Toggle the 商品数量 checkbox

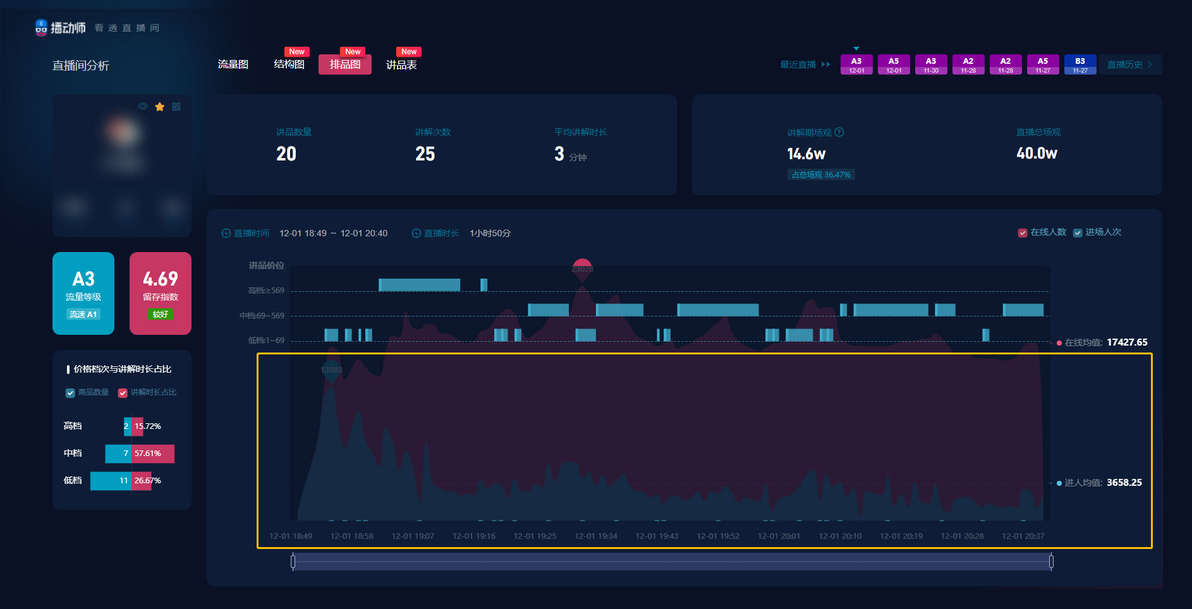(x=70, y=392)
